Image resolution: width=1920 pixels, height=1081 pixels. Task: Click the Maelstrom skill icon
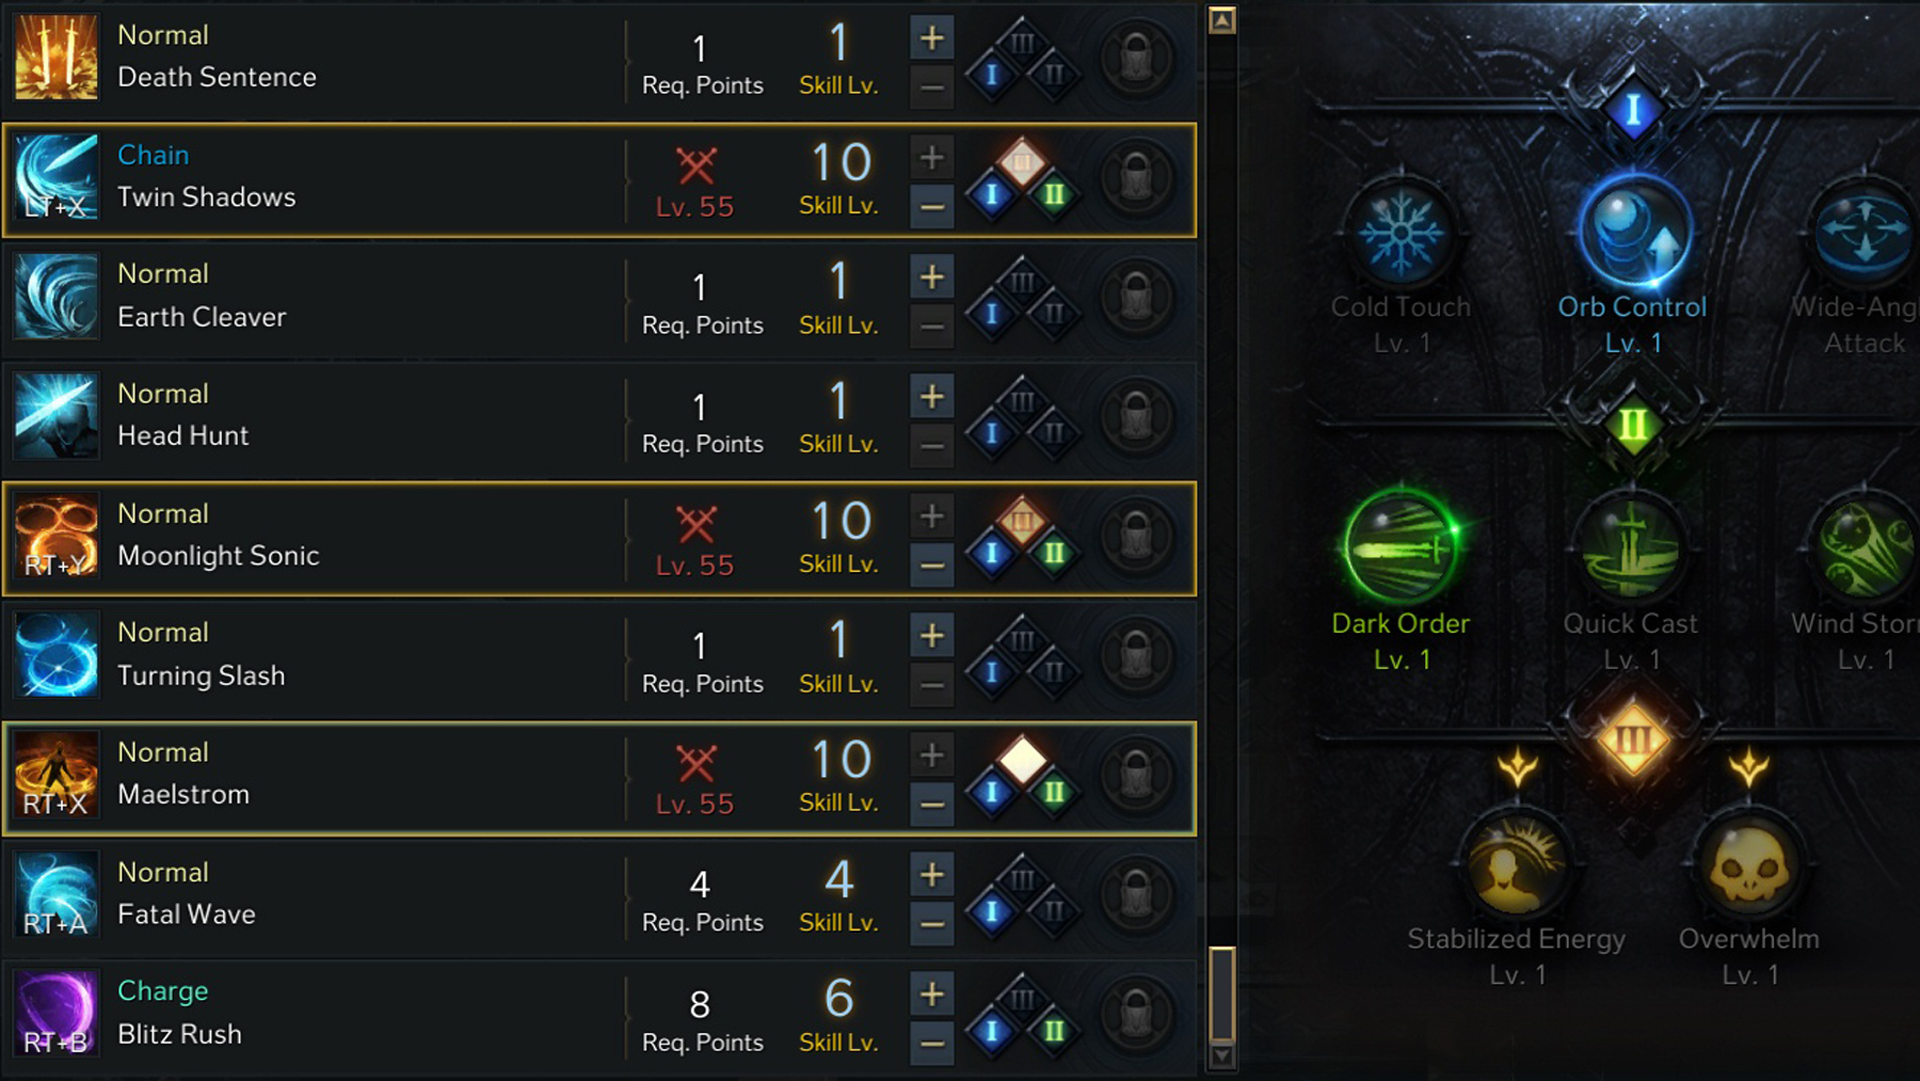pos(57,775)
